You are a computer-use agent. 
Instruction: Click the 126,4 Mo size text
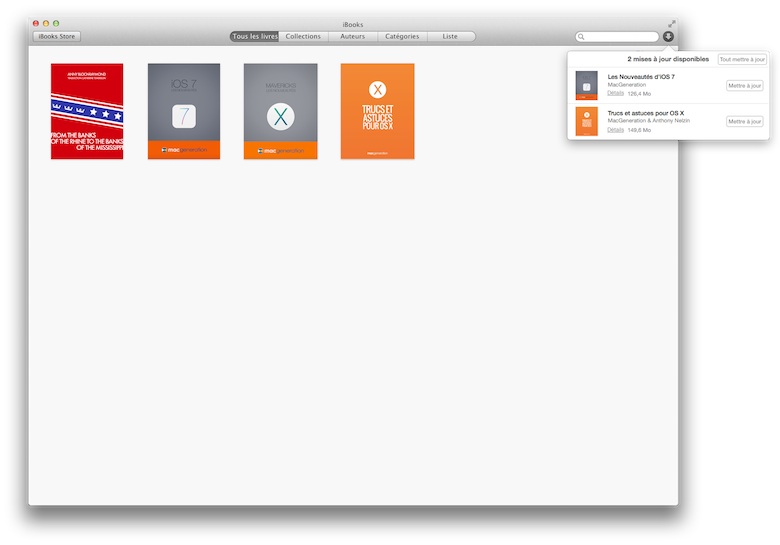pyautogui.click(x=639, y=93)
